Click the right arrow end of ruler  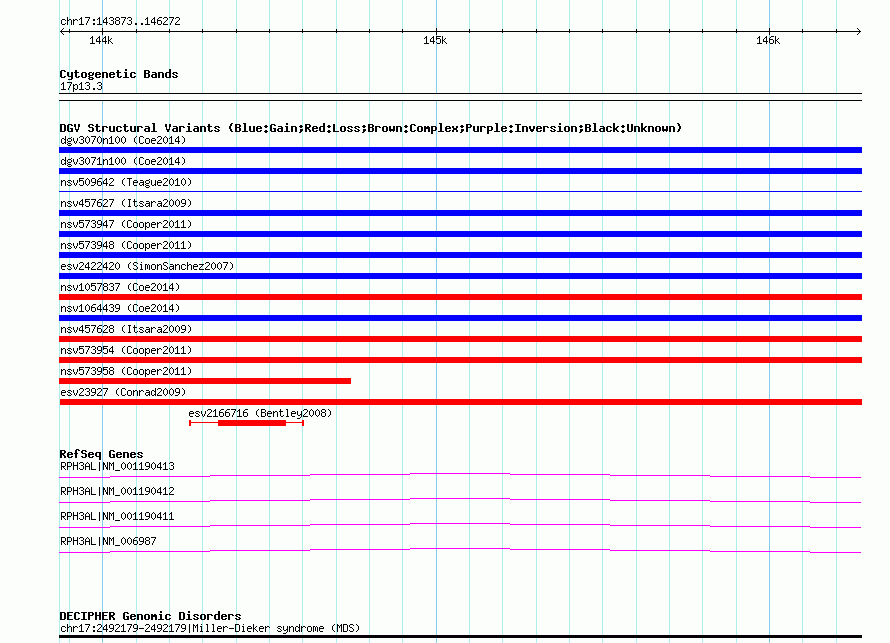(x=858, y=31)
